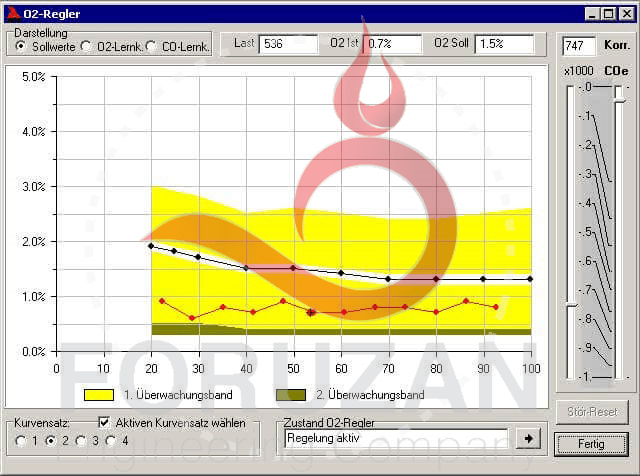Click the '2. Überwachungsband' legend label
This screenshot has height=476, width=640.
point(370,395)
